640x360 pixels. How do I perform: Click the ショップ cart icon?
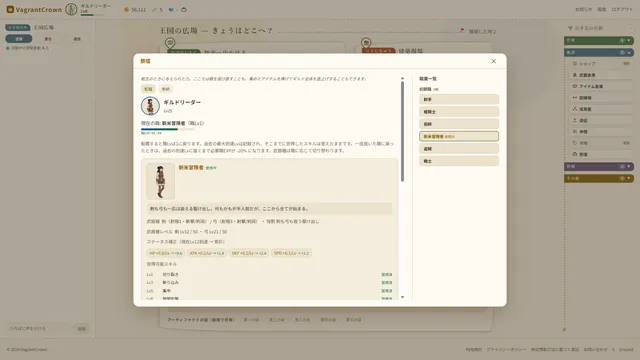pos(575,64)
